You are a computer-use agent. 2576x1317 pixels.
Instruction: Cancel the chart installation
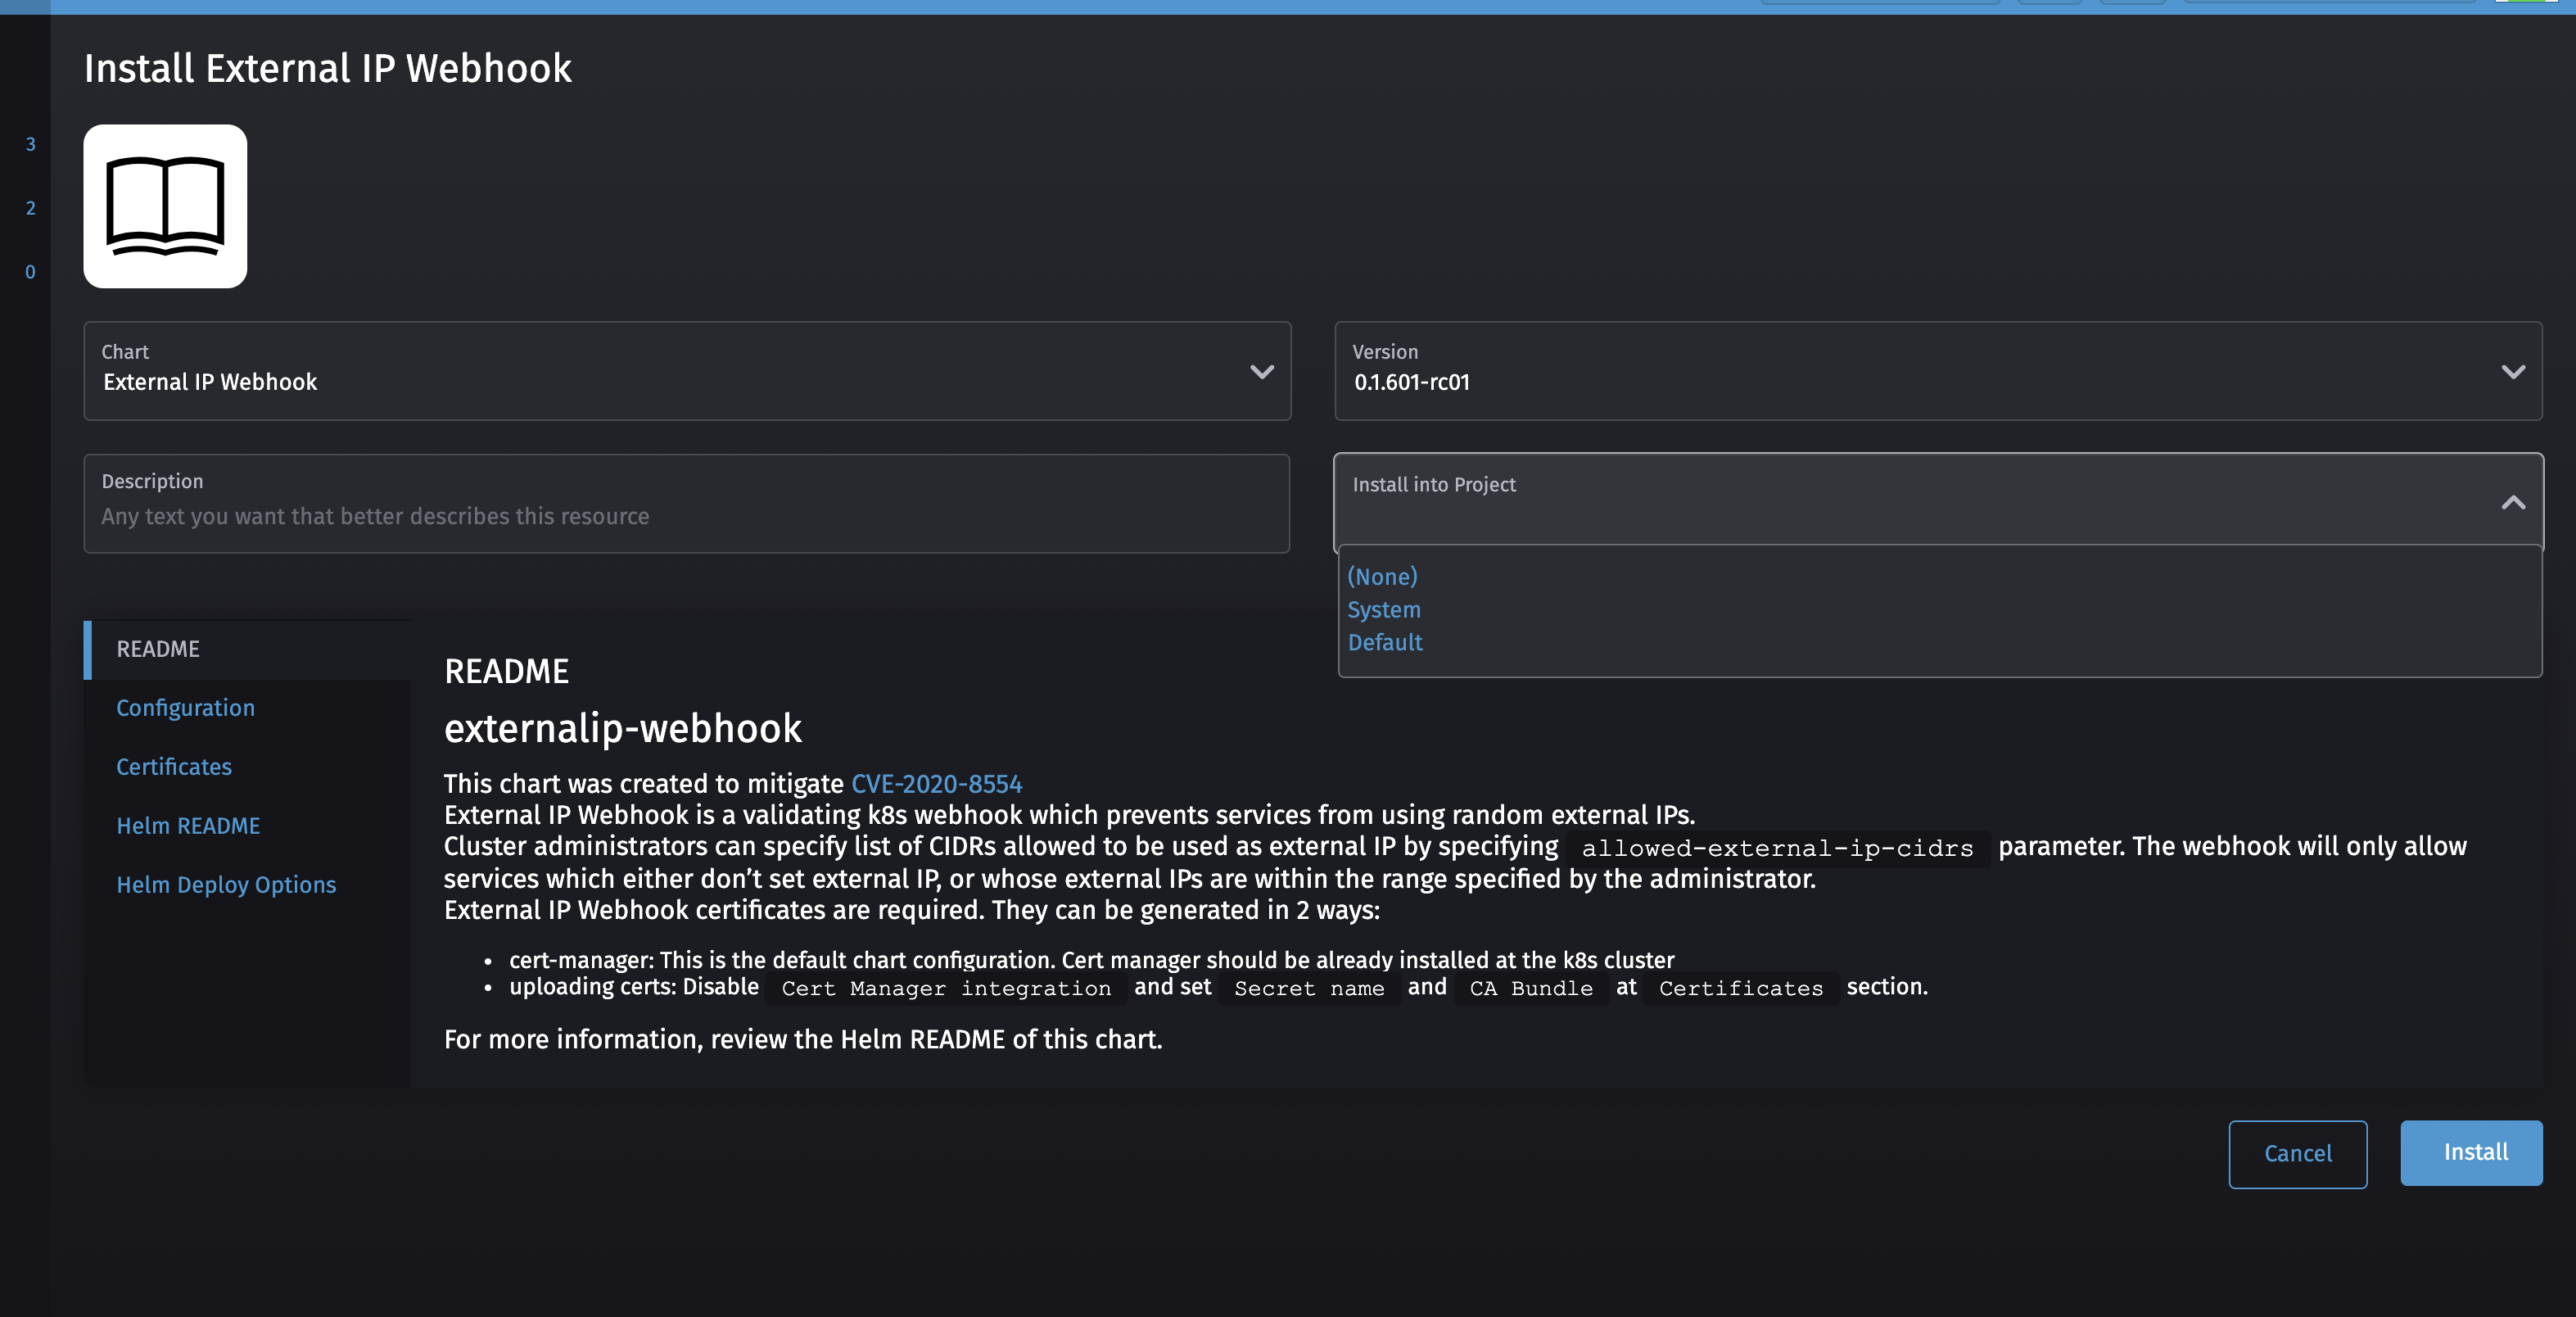pyautogui.click(x=2297, y=1153)
